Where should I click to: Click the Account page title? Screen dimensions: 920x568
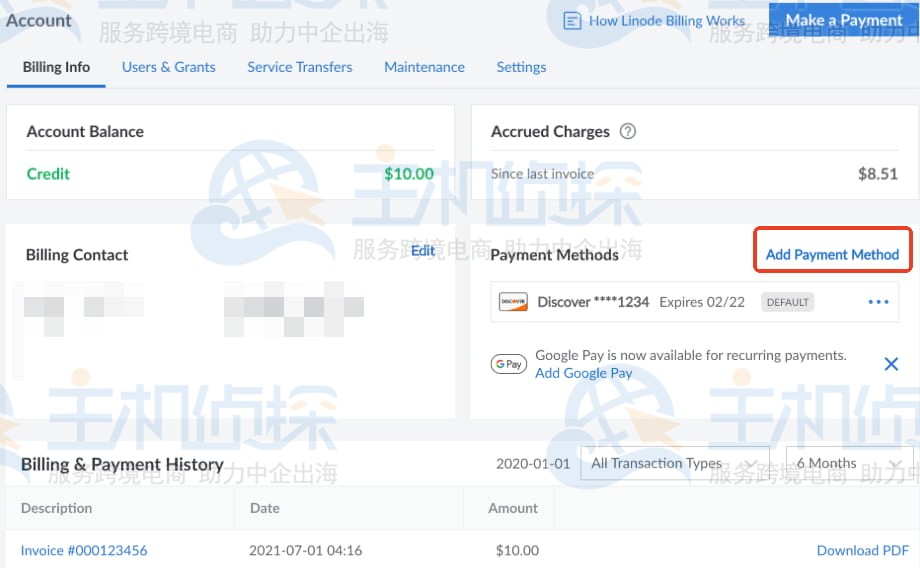(39, 21)
